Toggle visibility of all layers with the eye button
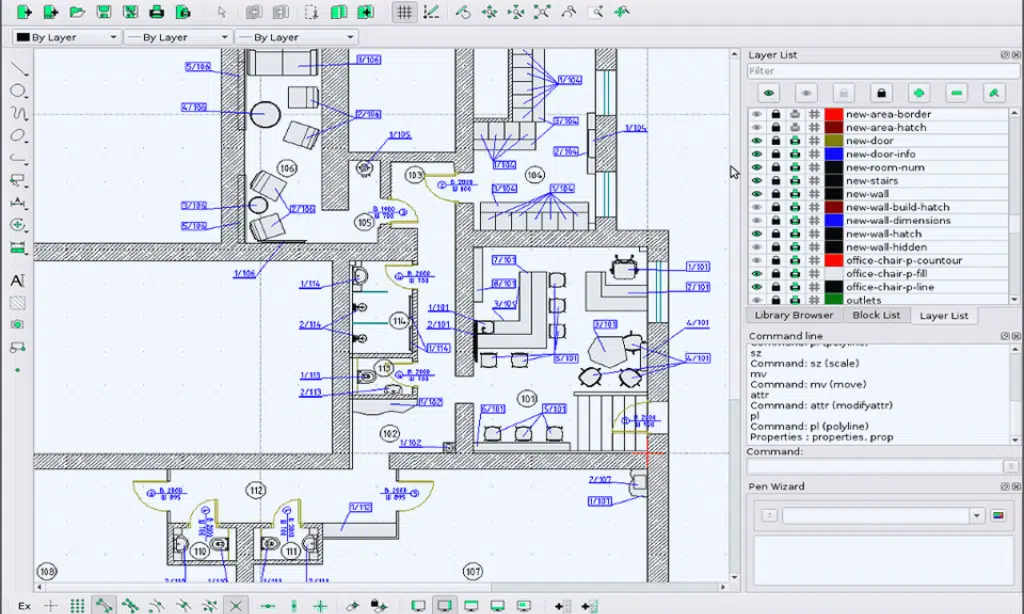The width and height of the screenshot is (1024, 614). (x=767, y=92)
